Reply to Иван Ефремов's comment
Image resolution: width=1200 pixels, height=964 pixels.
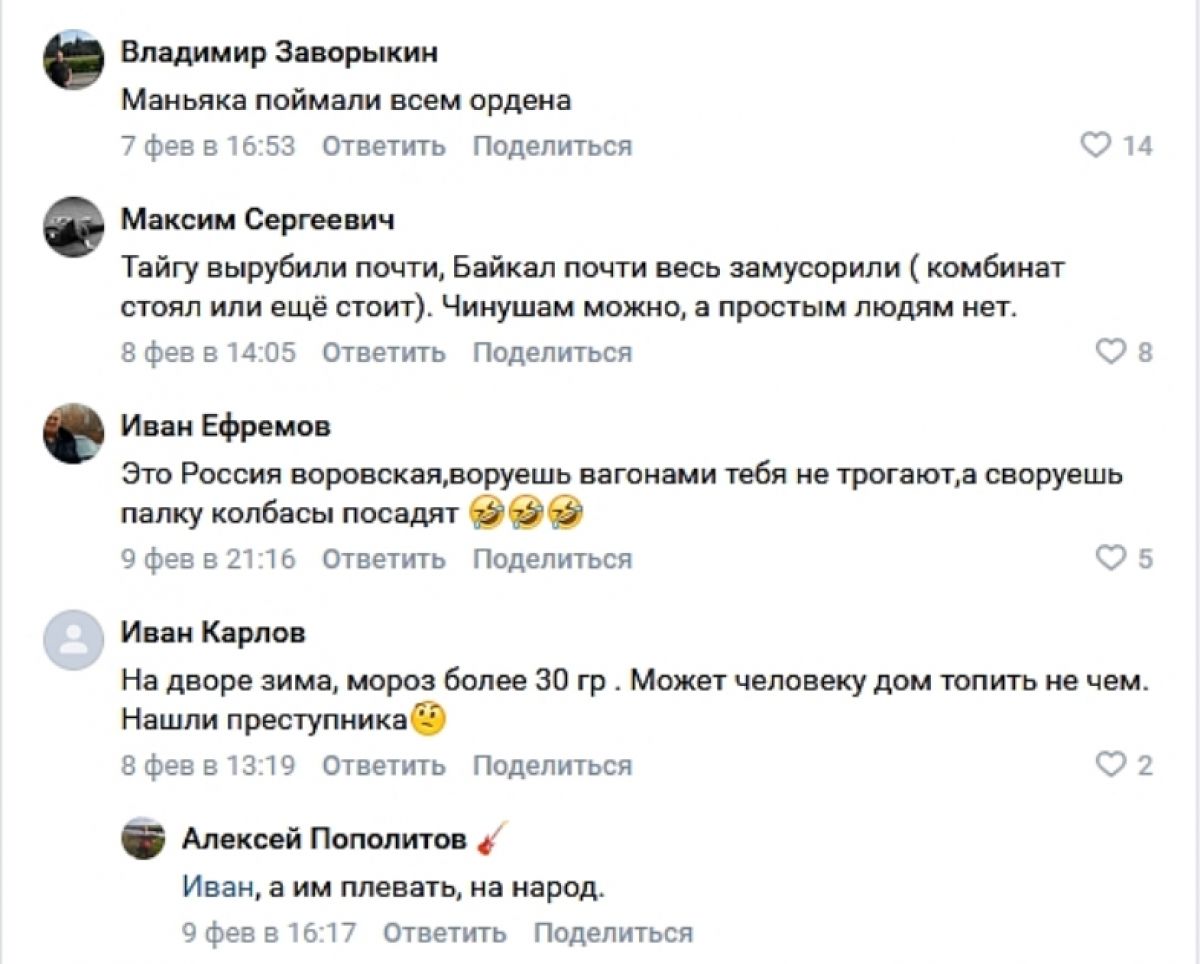click(384, 558)
